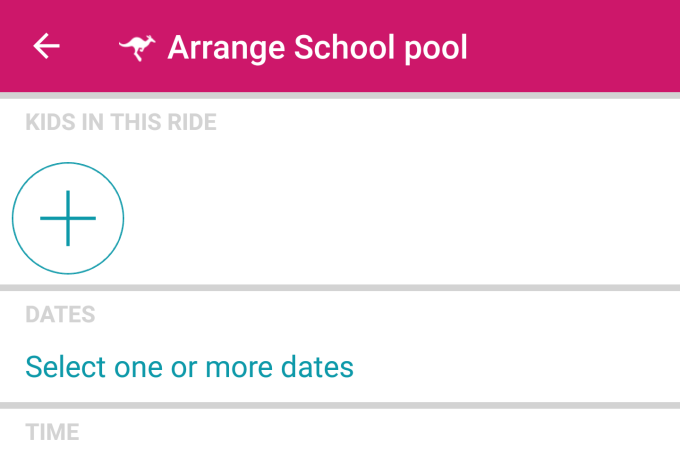This screenshot has height=456, width=680.
Task: Go back from Arrange School pool screen
Action: [x=46, y=46]
